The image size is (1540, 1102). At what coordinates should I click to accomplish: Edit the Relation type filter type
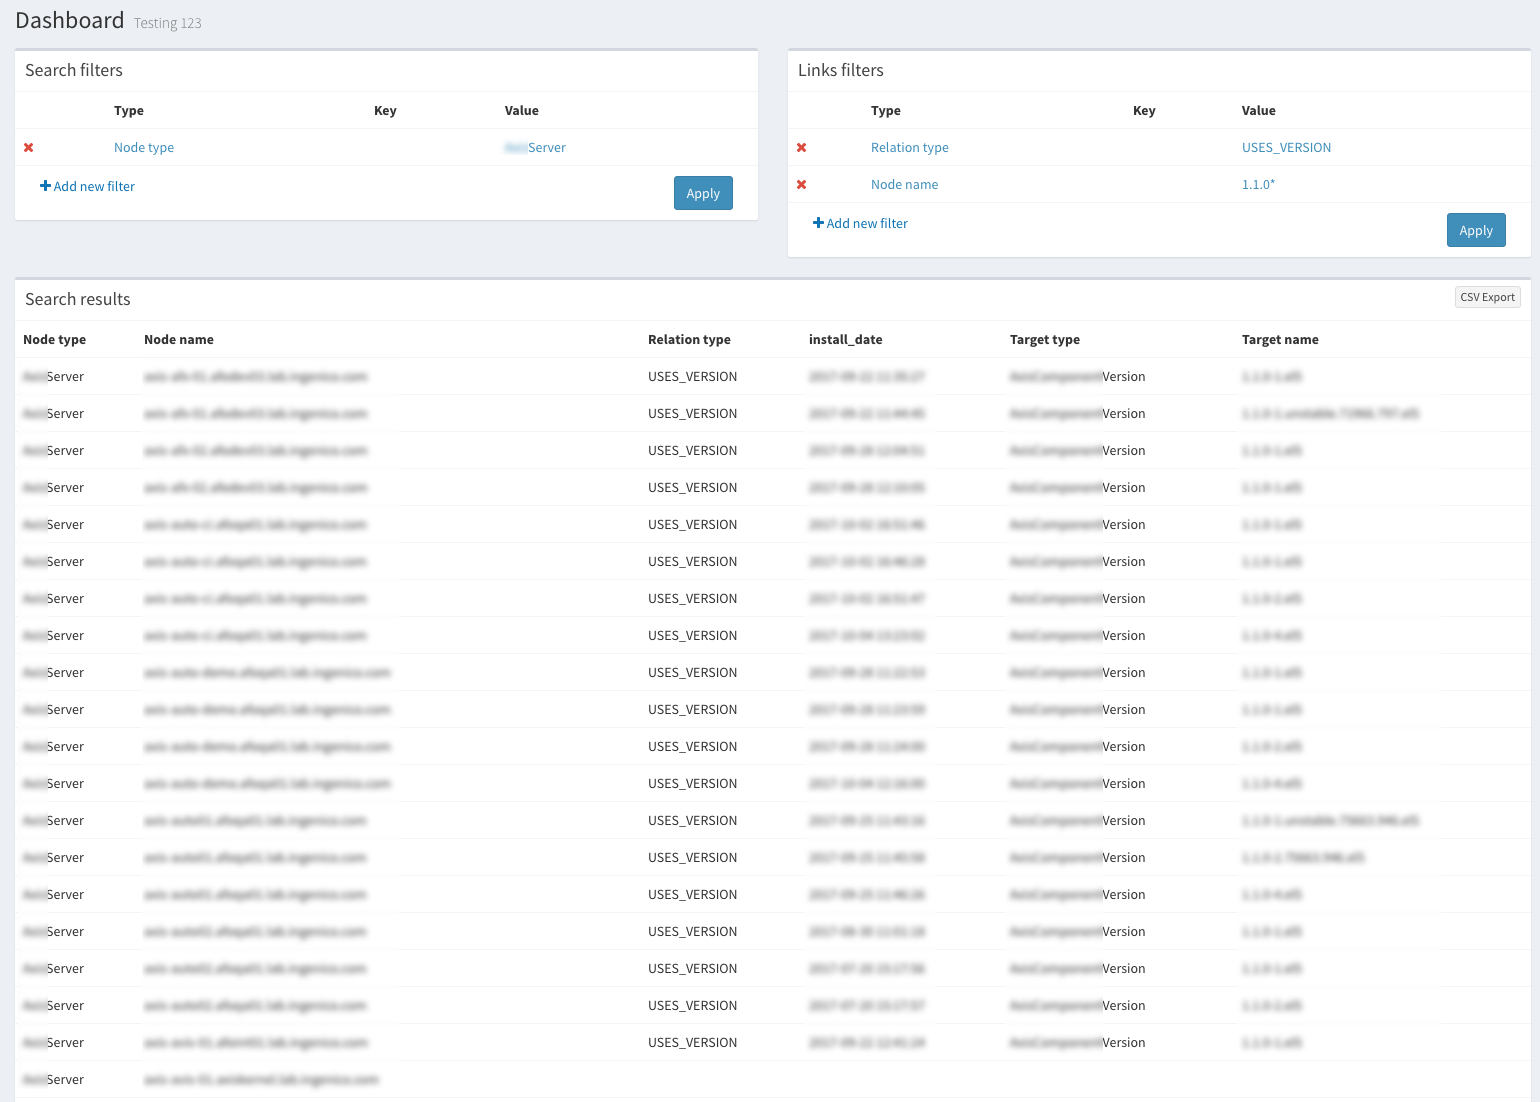pos(910,147)
